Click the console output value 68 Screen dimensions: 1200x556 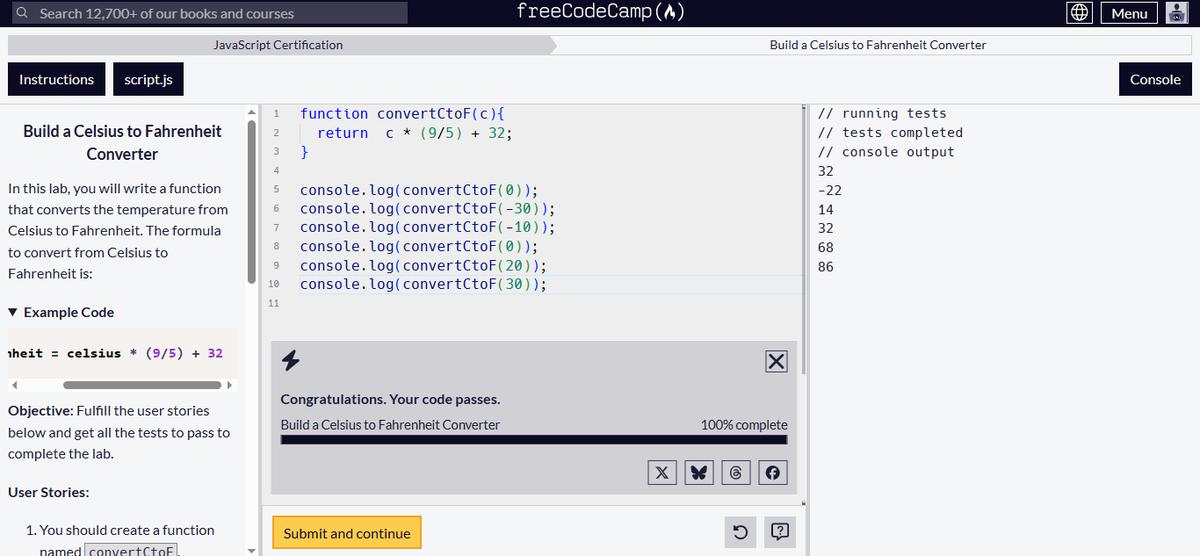coord(826,247)
